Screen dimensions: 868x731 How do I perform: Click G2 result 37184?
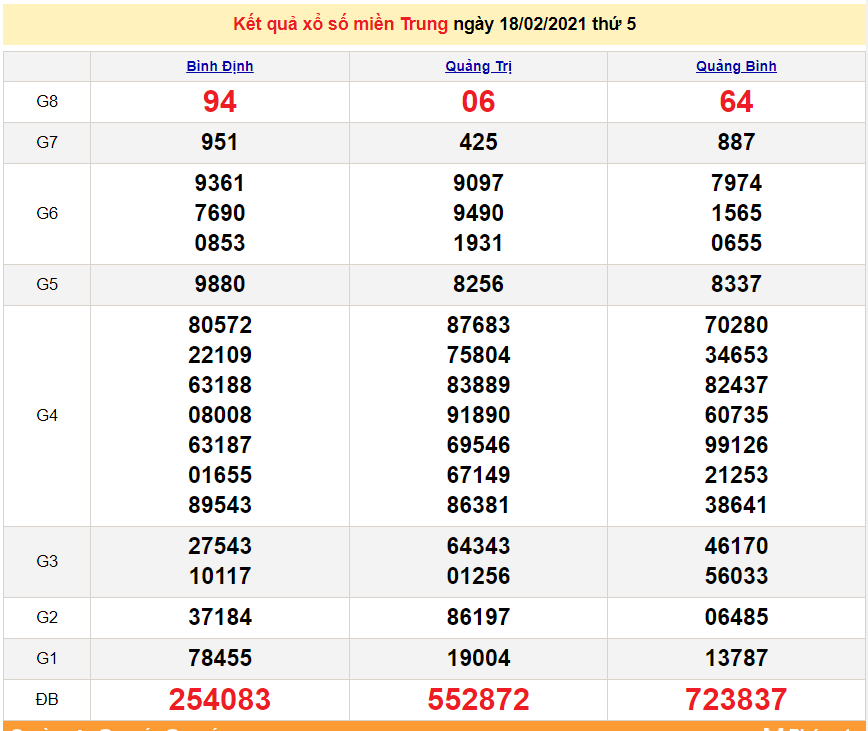click(220, 617)
